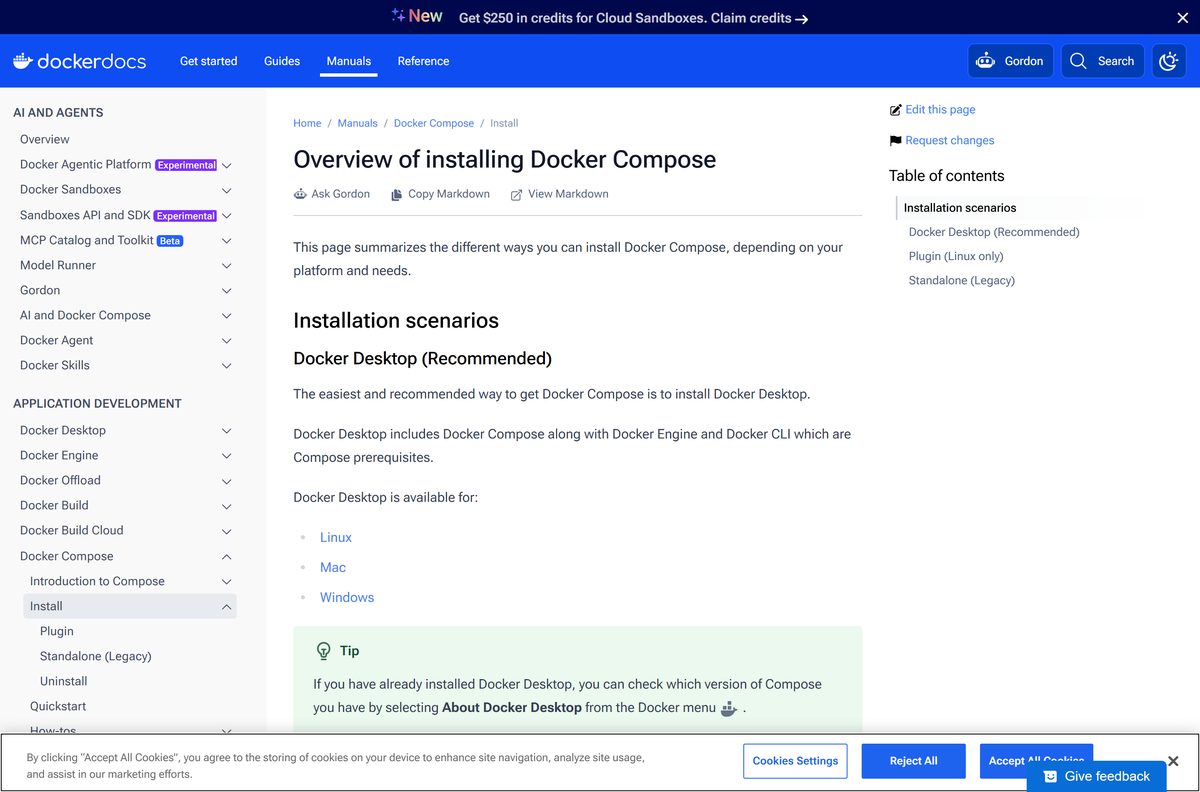Expand the Docker Build chevron
The height and width of the screenshot is (792, 1200).
(227, 506)
